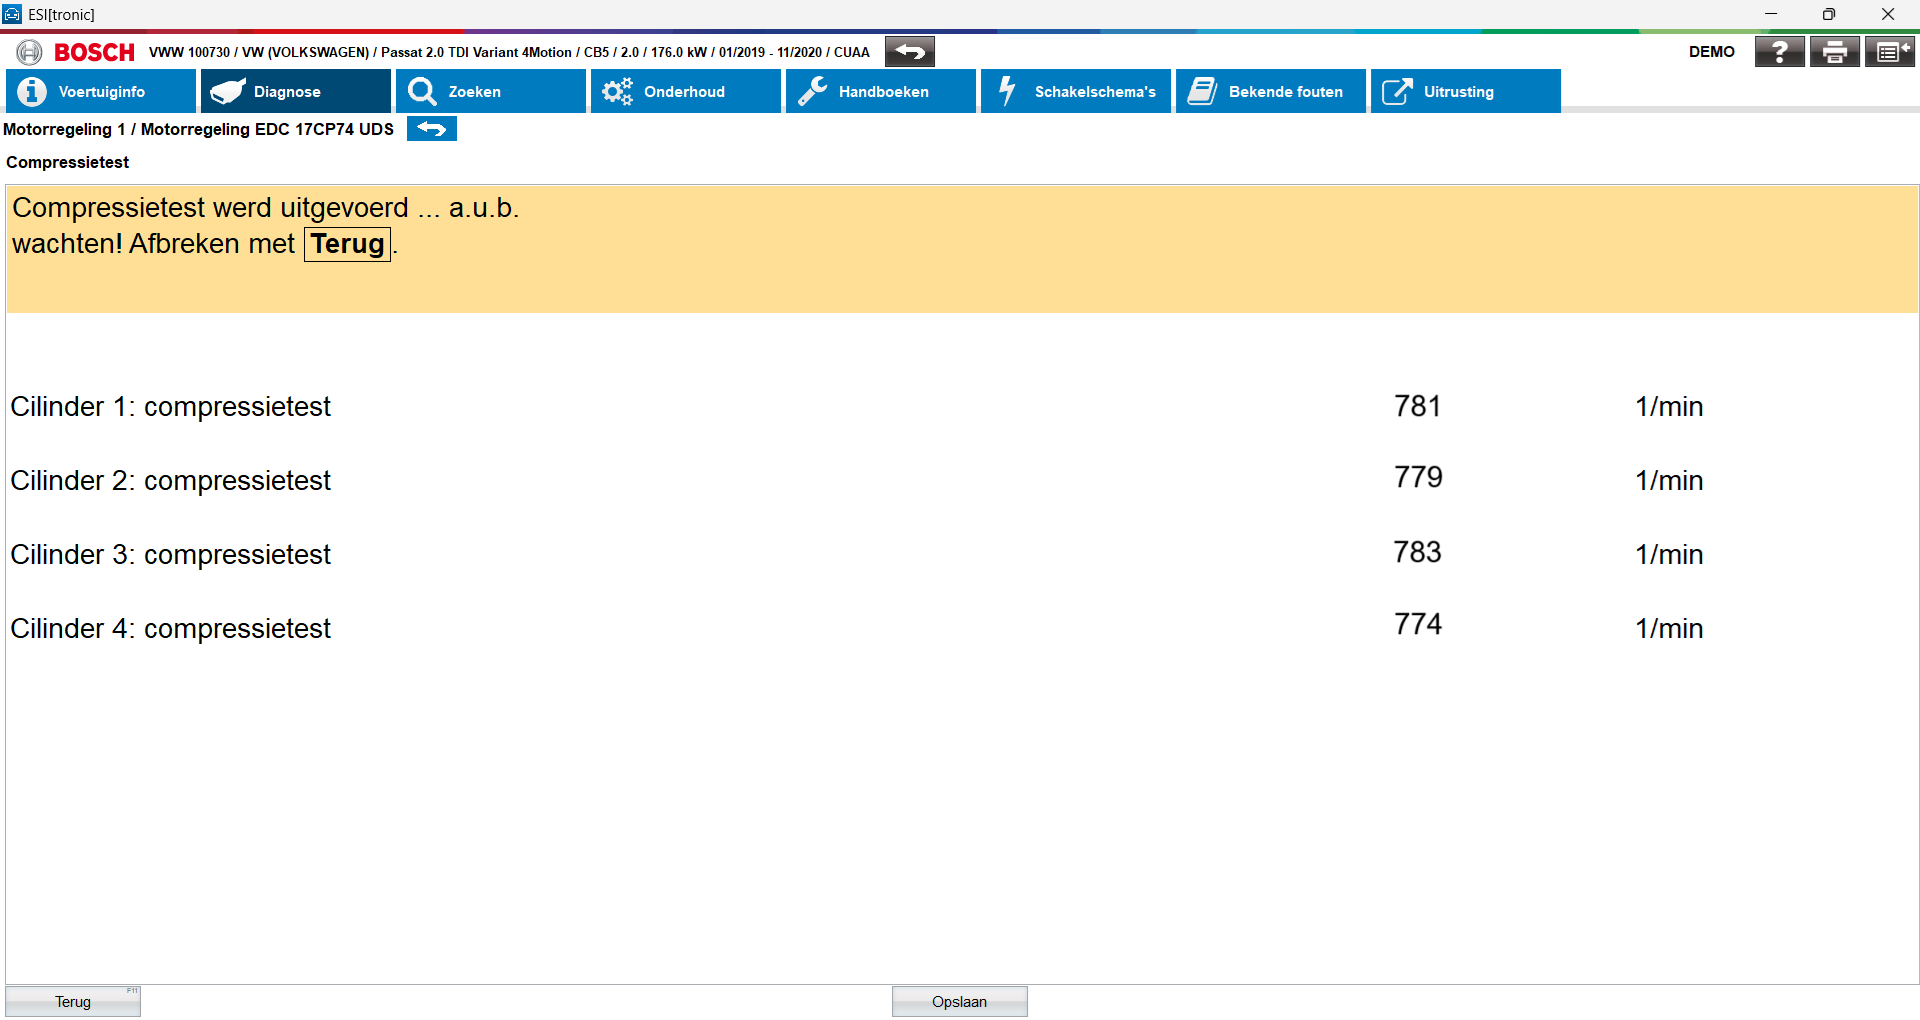Screen dimensions: 1920x1020
Task: Click the Opslaan button
Action: coord(959,1002)
